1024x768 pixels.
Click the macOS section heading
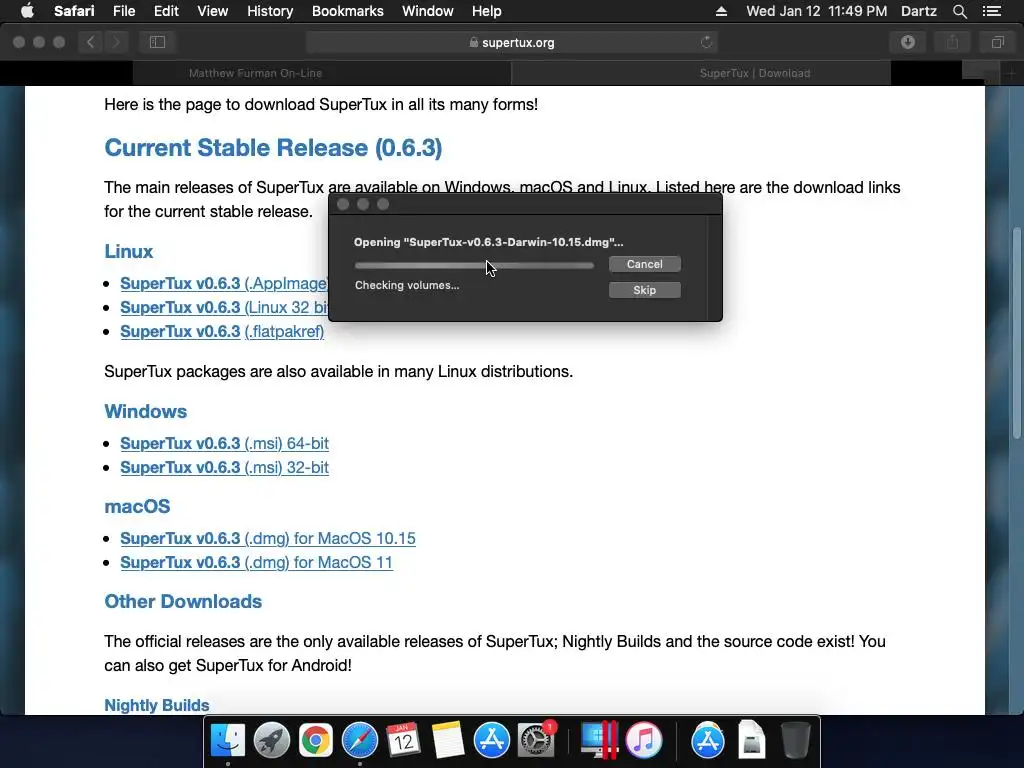pos(137,507)
